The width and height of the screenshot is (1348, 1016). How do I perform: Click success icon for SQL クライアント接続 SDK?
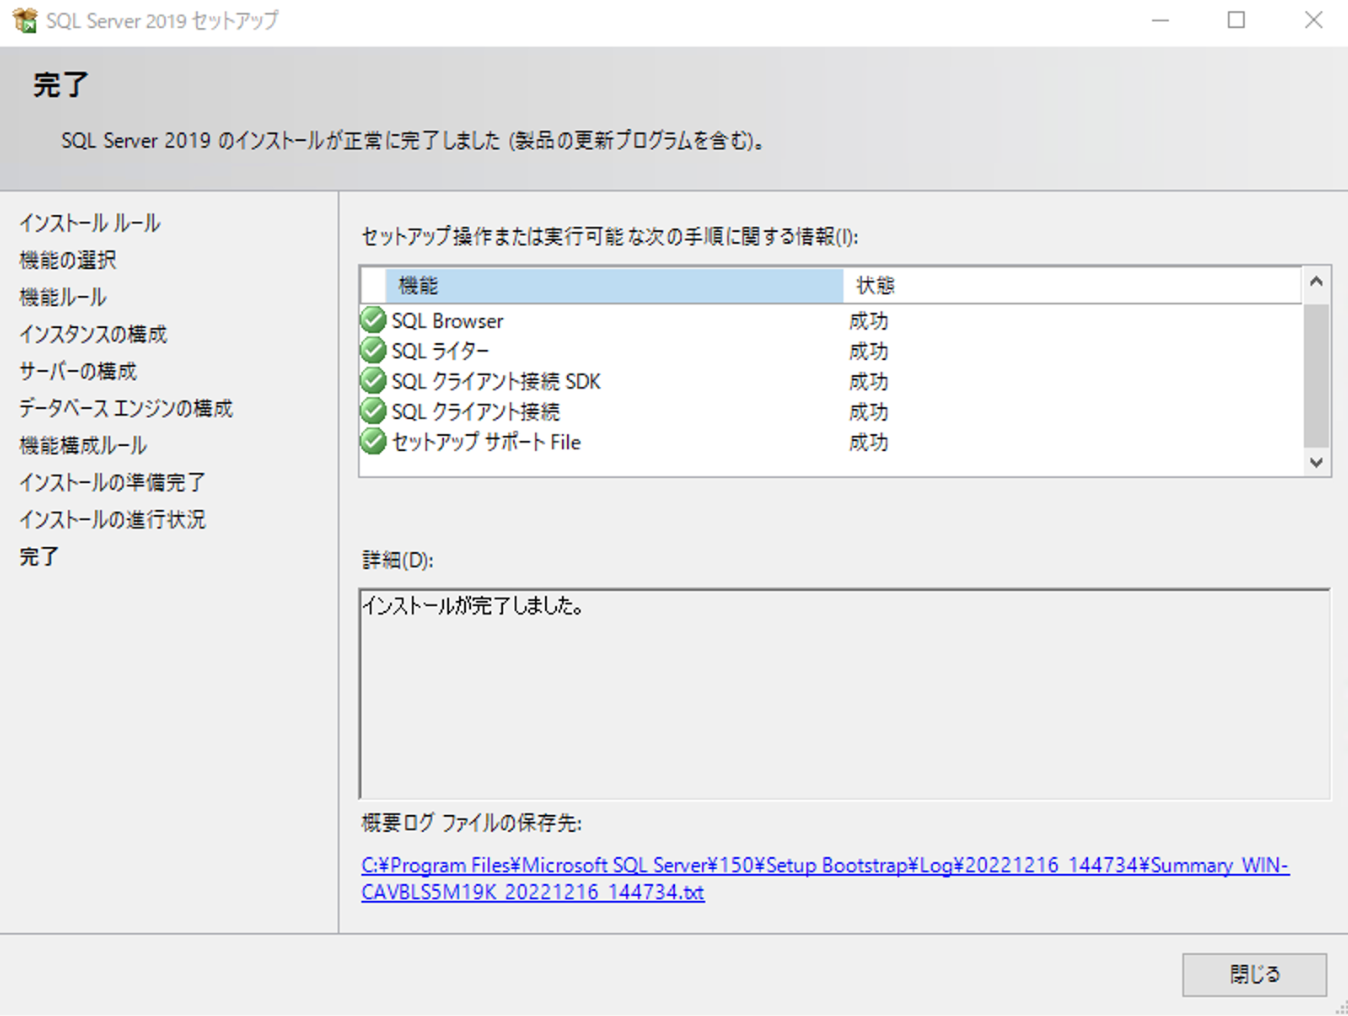(x=373, y=381)
